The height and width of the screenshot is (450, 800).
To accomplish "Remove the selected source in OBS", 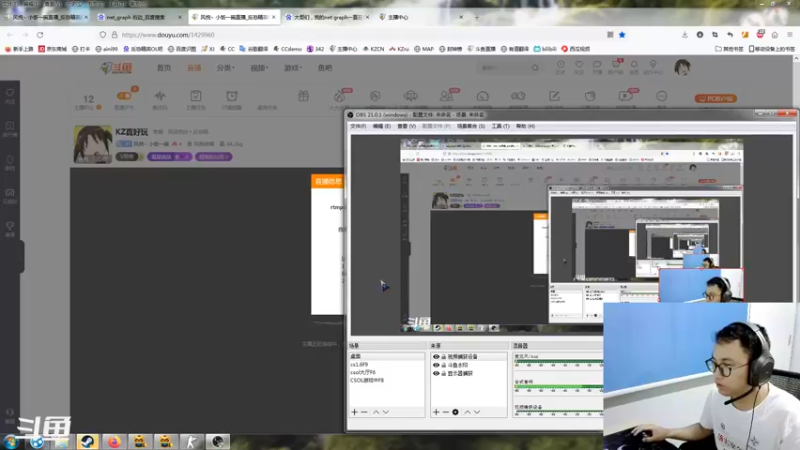I will pos(445,412).
